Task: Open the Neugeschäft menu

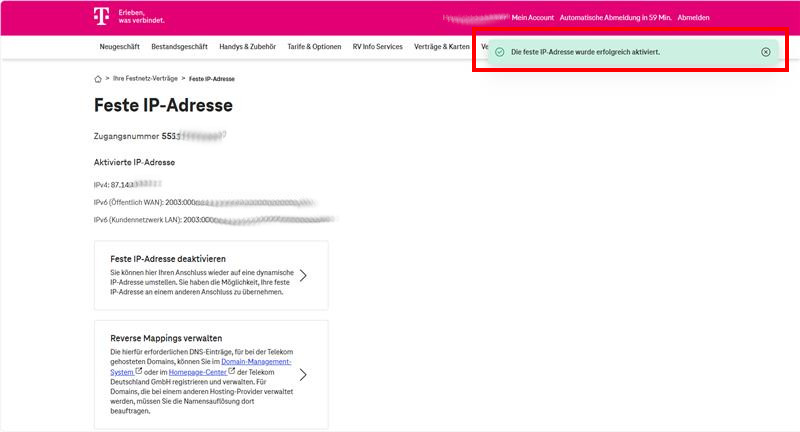Action: coord(119,46)
